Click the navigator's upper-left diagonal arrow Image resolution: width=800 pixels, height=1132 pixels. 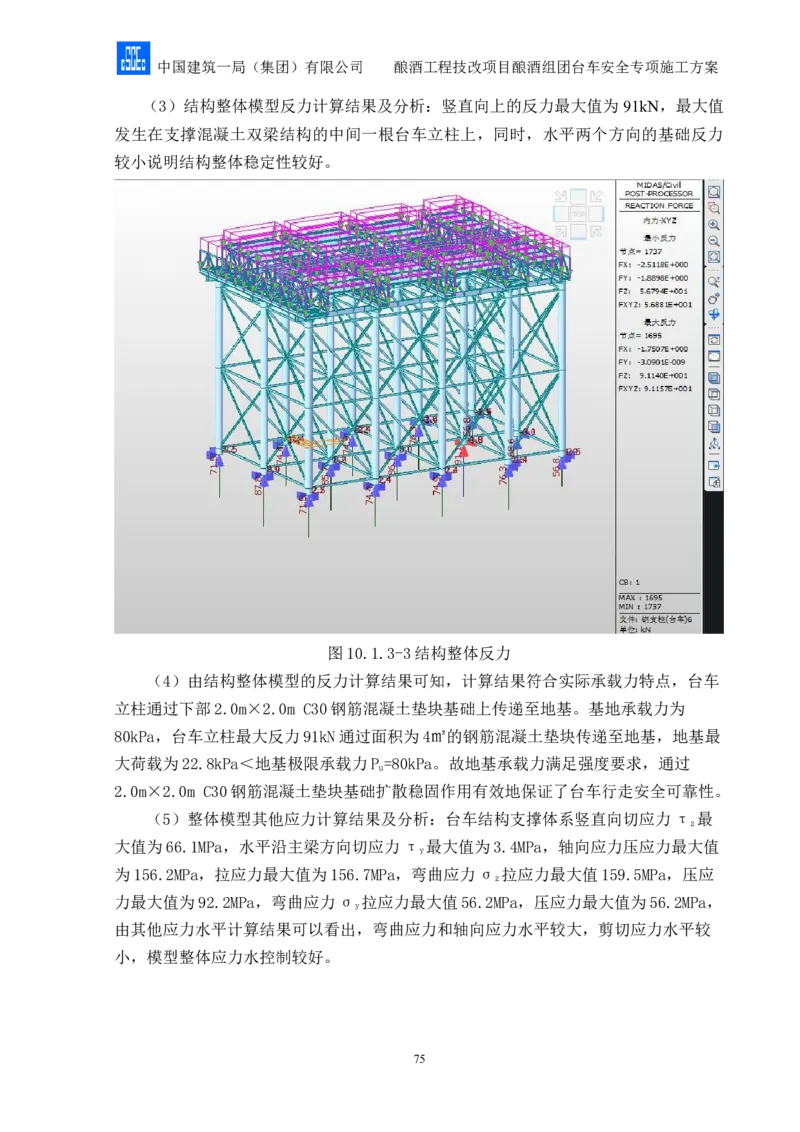[x=561, y=197]
